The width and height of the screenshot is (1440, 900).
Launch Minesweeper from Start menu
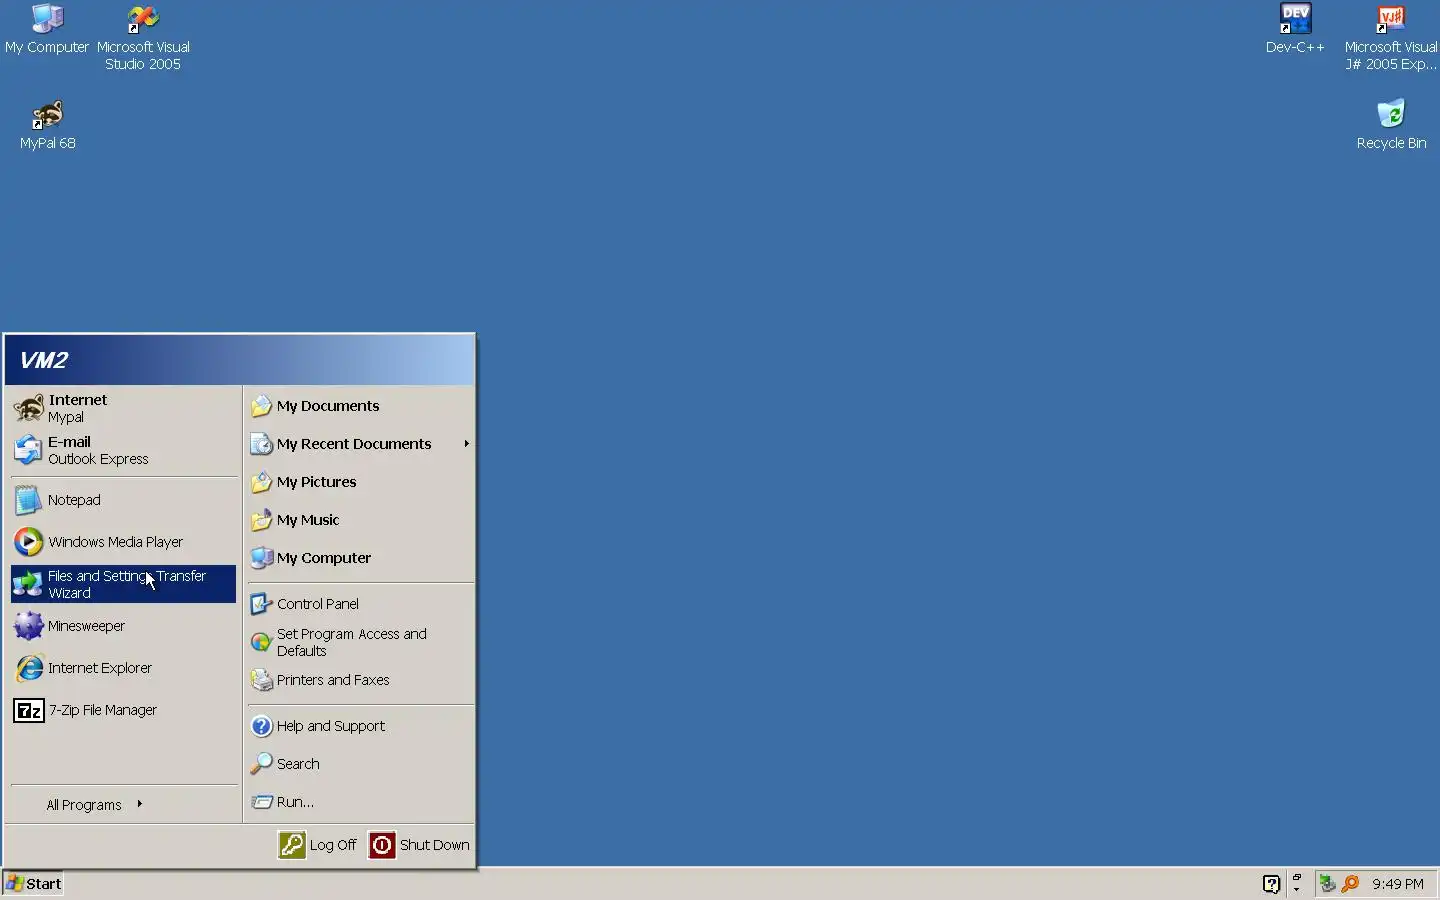124,626
